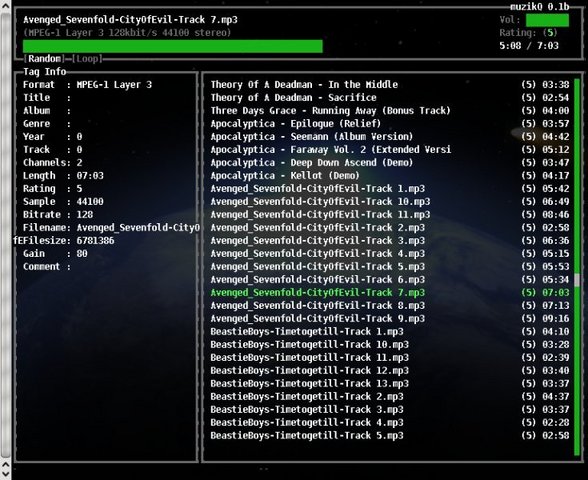Image resolution: width=588 pixels, height=480 pixels.
Task: Click the Bitrate : 128 tag row
Action: click(58, 214)
